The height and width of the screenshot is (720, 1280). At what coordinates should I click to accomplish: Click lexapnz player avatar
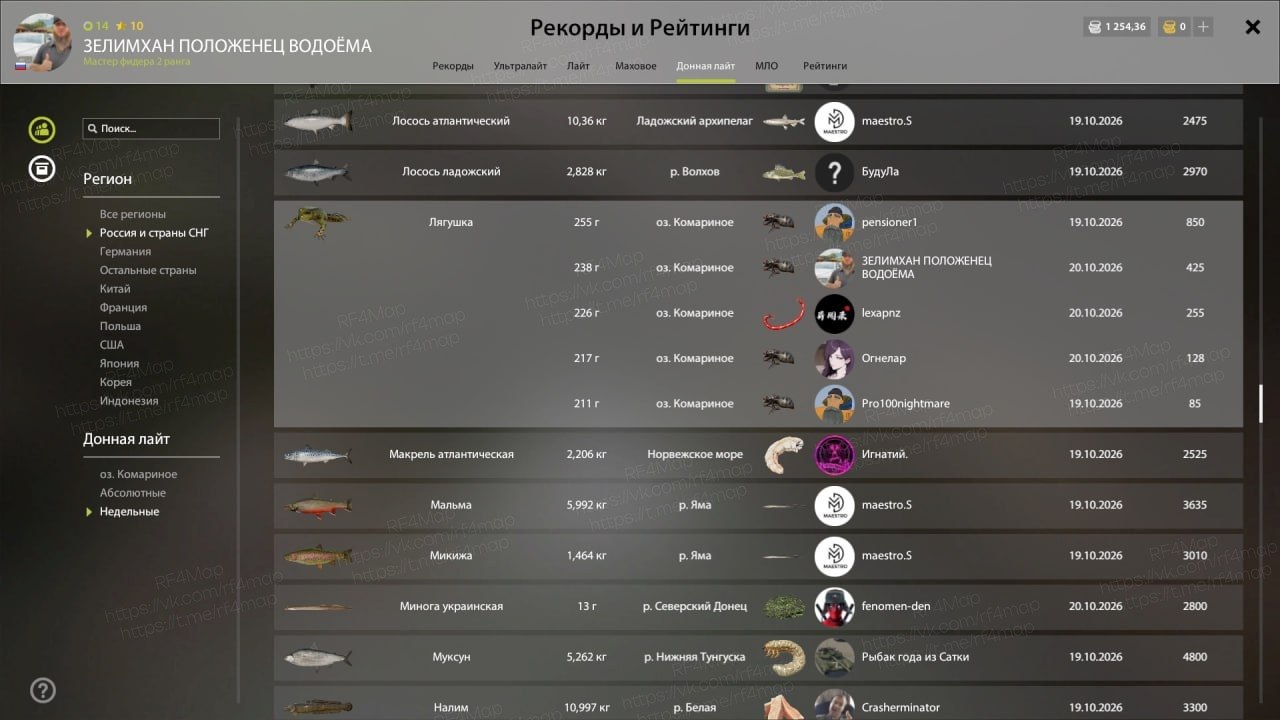[x=834, y=313]
